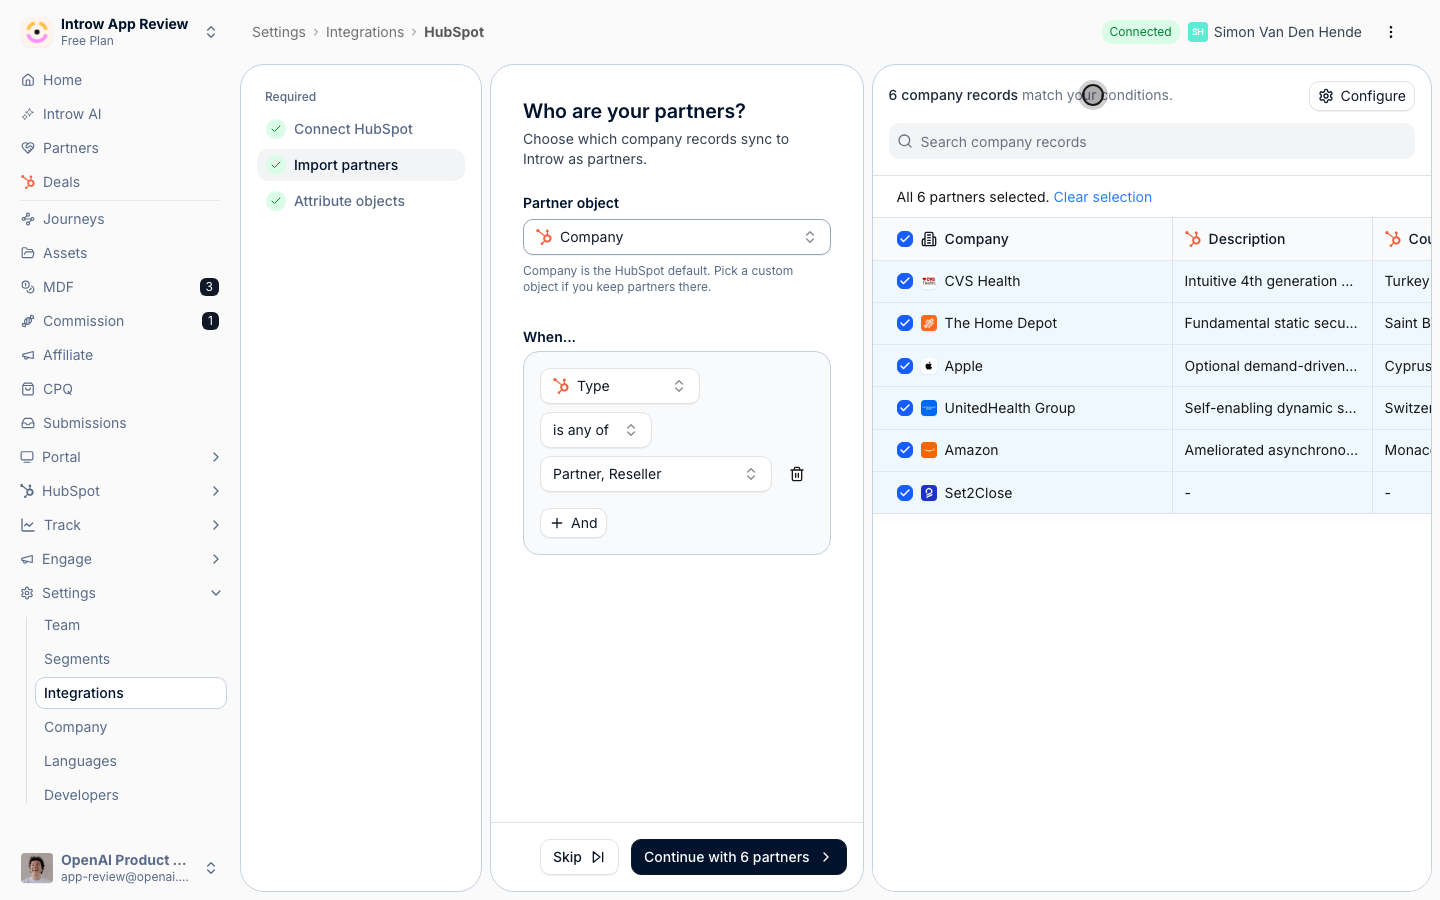1440x900 pixels.
Task: Uncheck the Amazon row checkbox
Action: click(905, 450)
